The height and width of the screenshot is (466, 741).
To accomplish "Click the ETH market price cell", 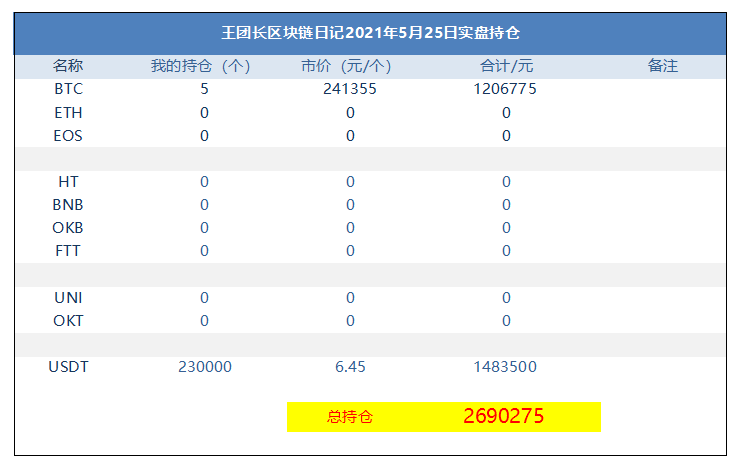I will tap(350, 112).
